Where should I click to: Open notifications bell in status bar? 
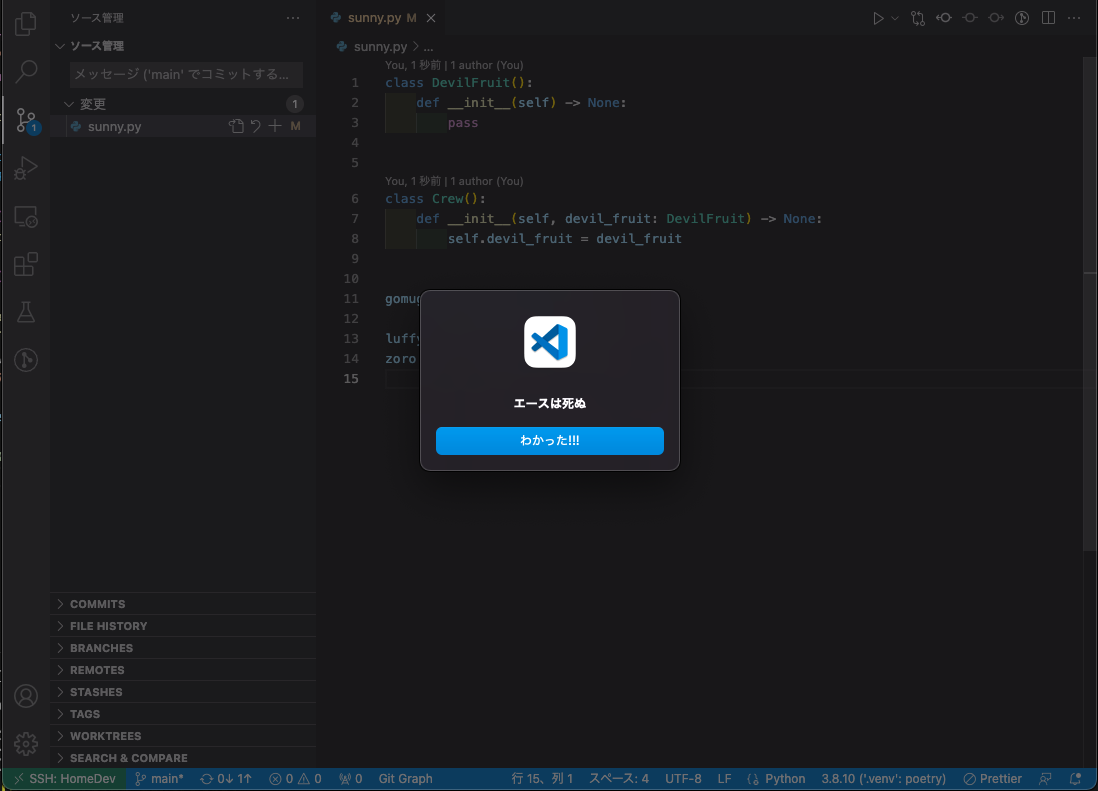(x=1076, y=779)
